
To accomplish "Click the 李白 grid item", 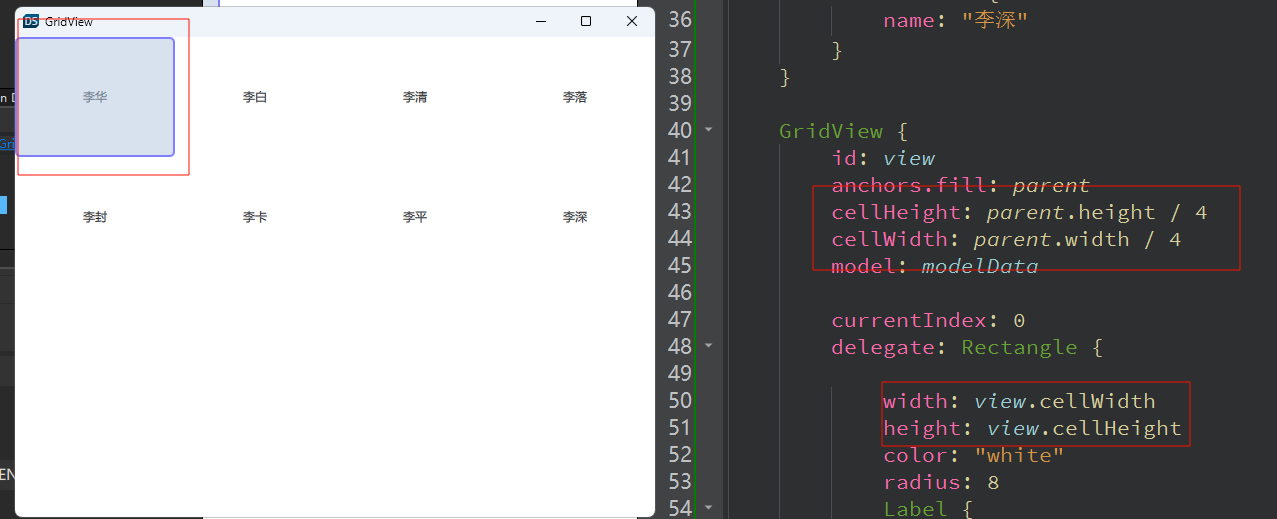I will pos(255,97).
